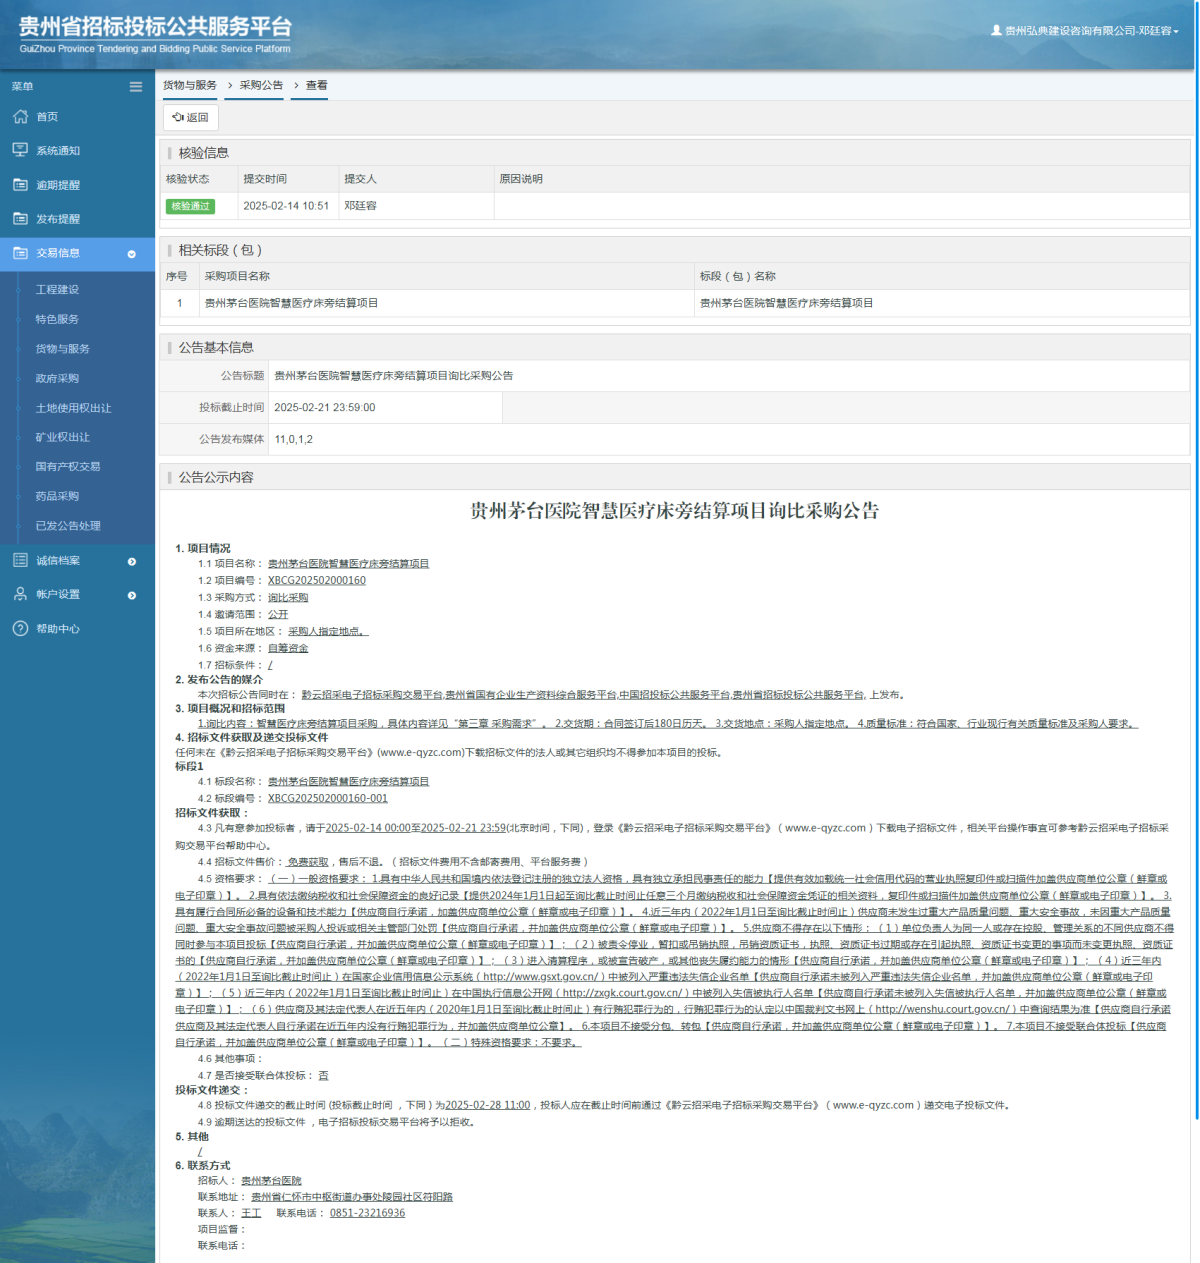Click the monitor icon for 系统通知
1200x1263 pixels.
[x=20, y=150]
